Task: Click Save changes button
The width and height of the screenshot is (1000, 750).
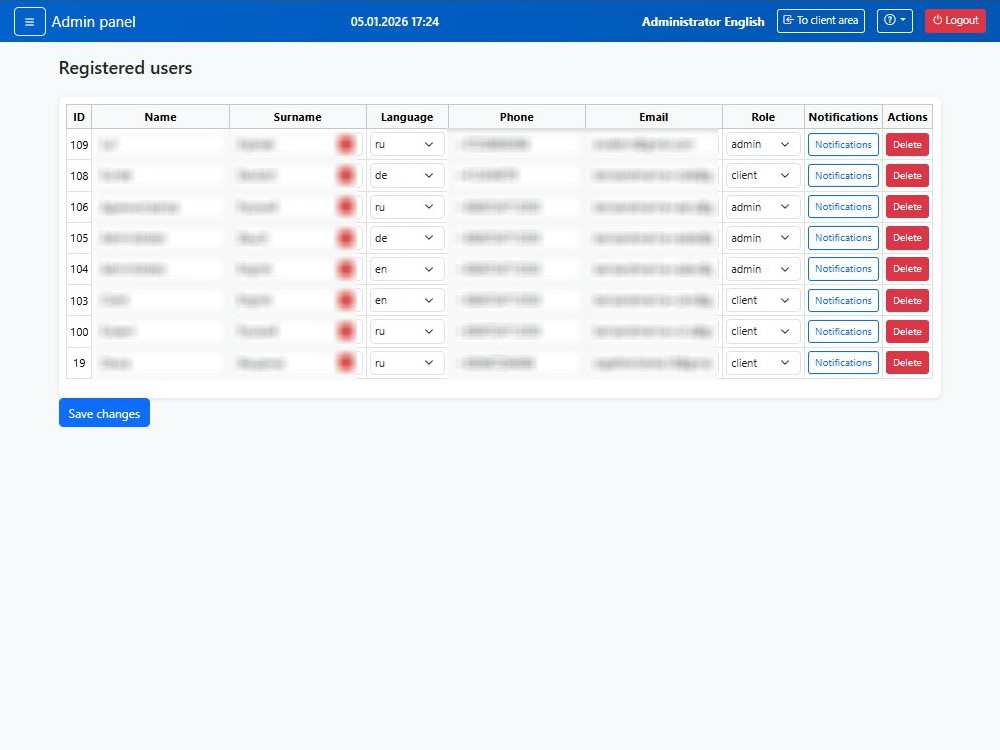Action: 104,413
